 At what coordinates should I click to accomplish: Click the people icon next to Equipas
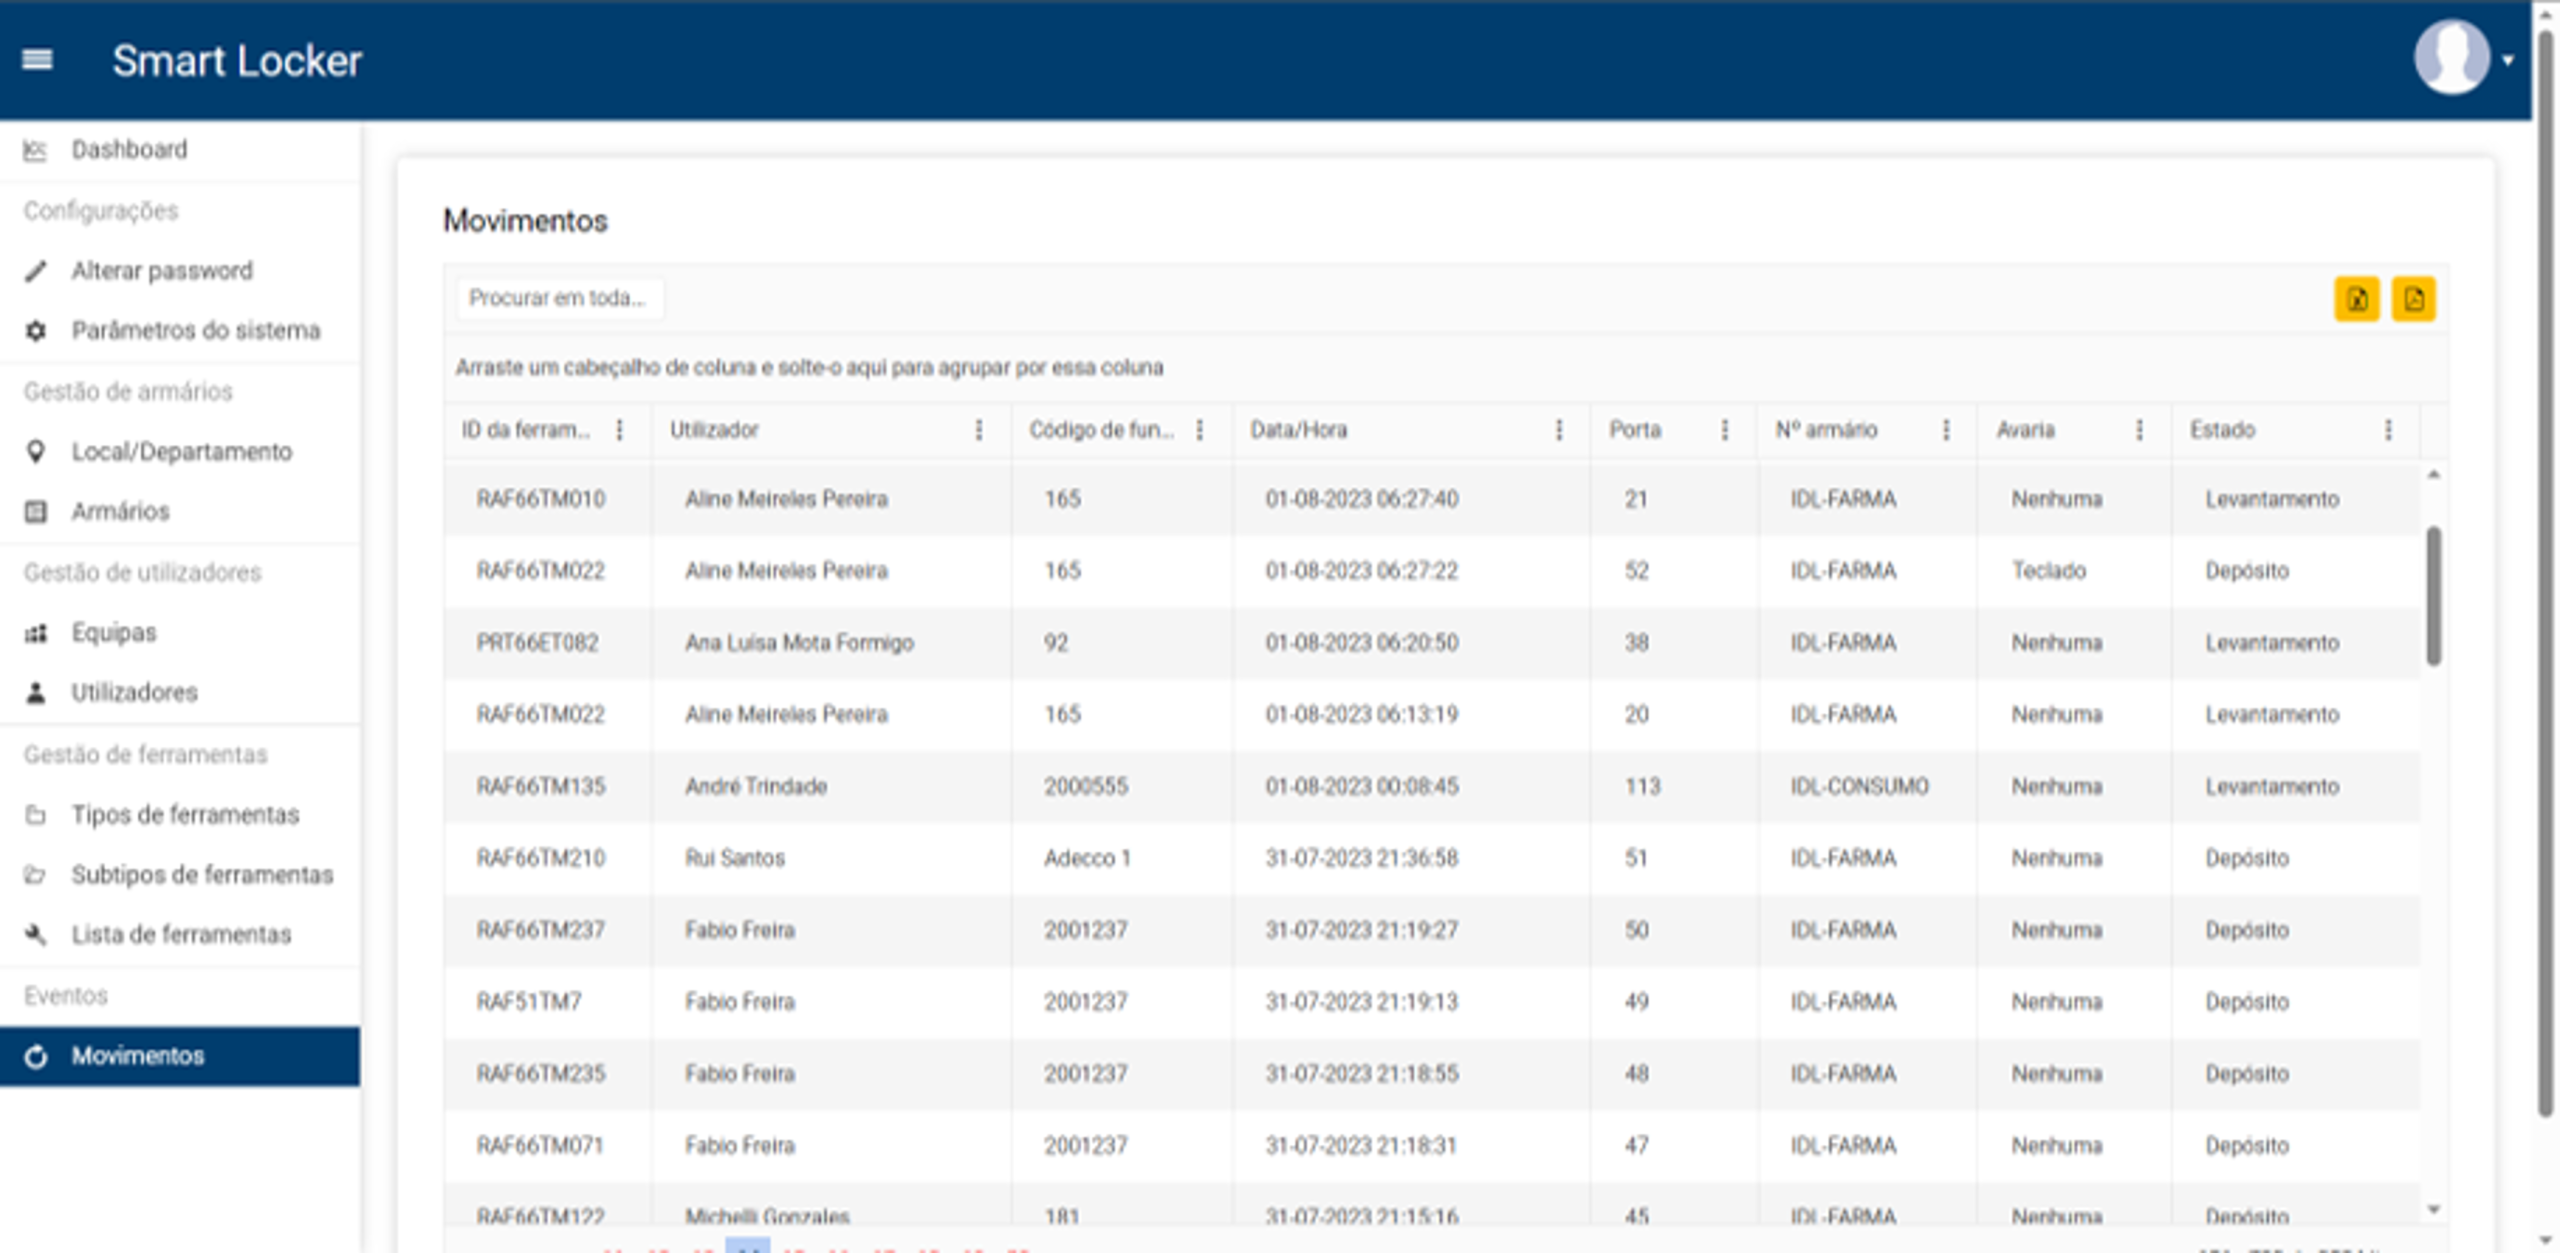[37, 632]
